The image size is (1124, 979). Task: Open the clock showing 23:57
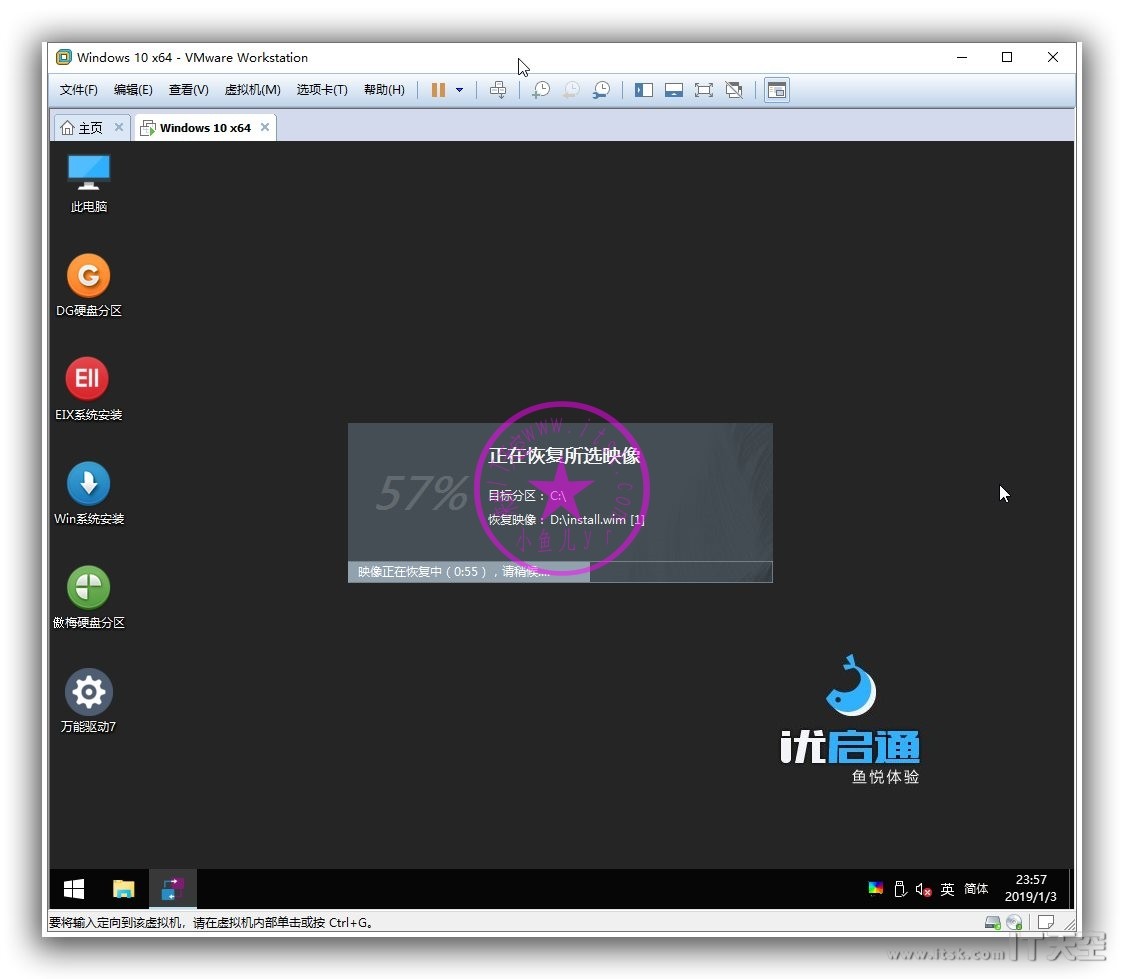[x=1031, y=888]
